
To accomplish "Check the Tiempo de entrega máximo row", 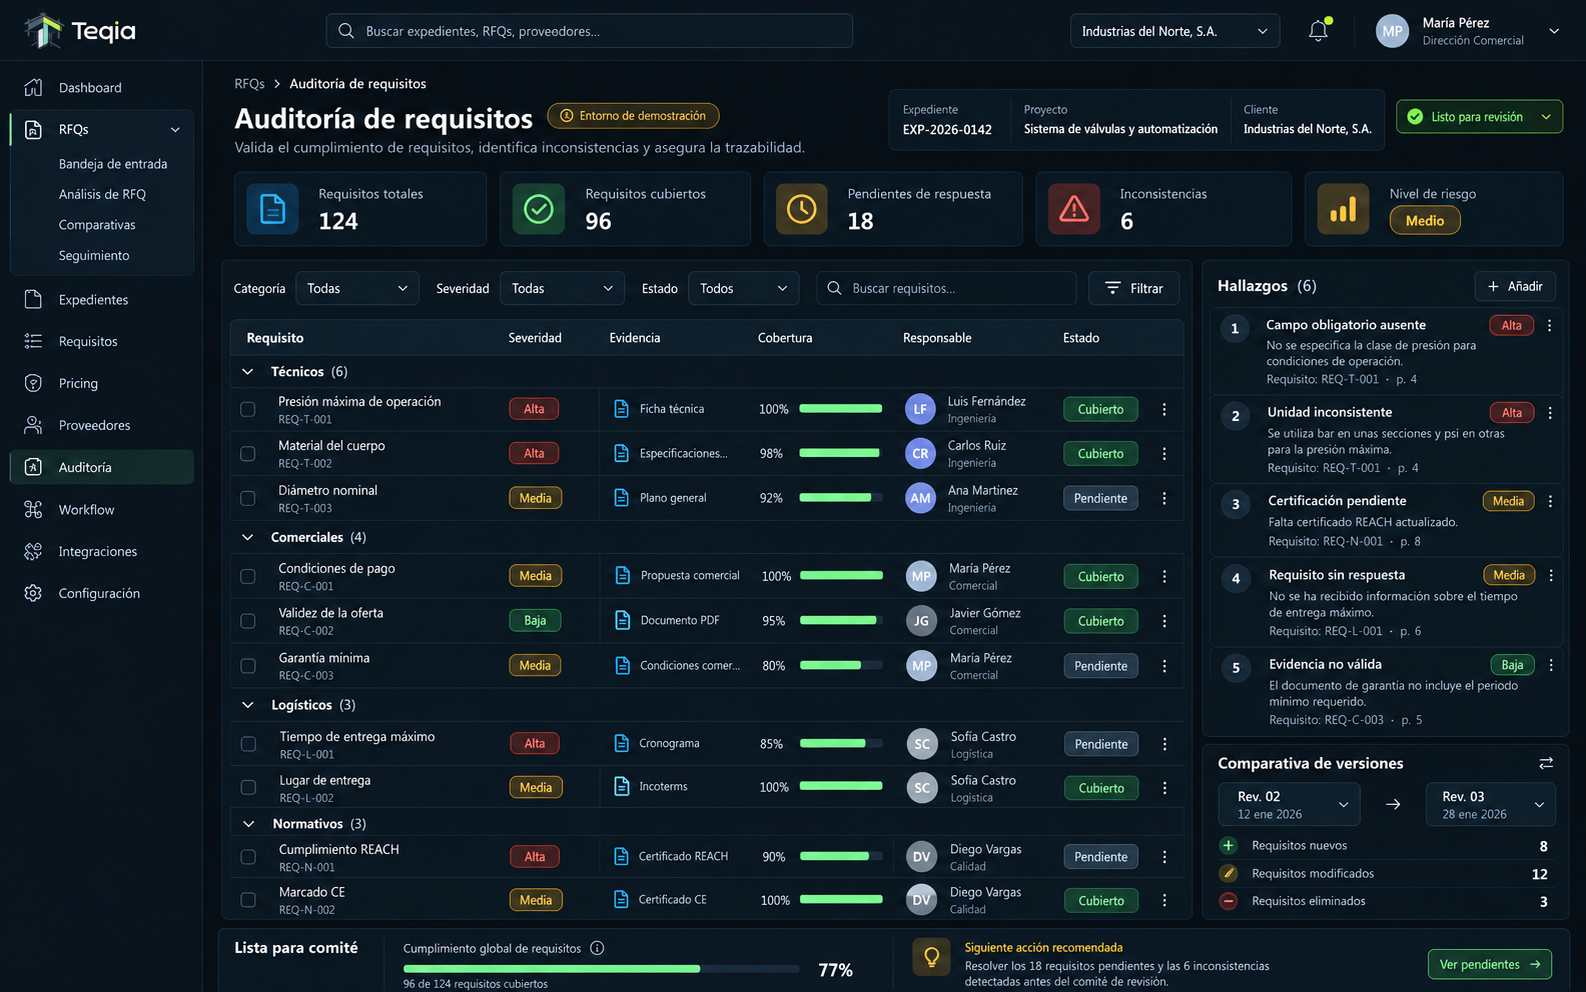I will point(248,744).
